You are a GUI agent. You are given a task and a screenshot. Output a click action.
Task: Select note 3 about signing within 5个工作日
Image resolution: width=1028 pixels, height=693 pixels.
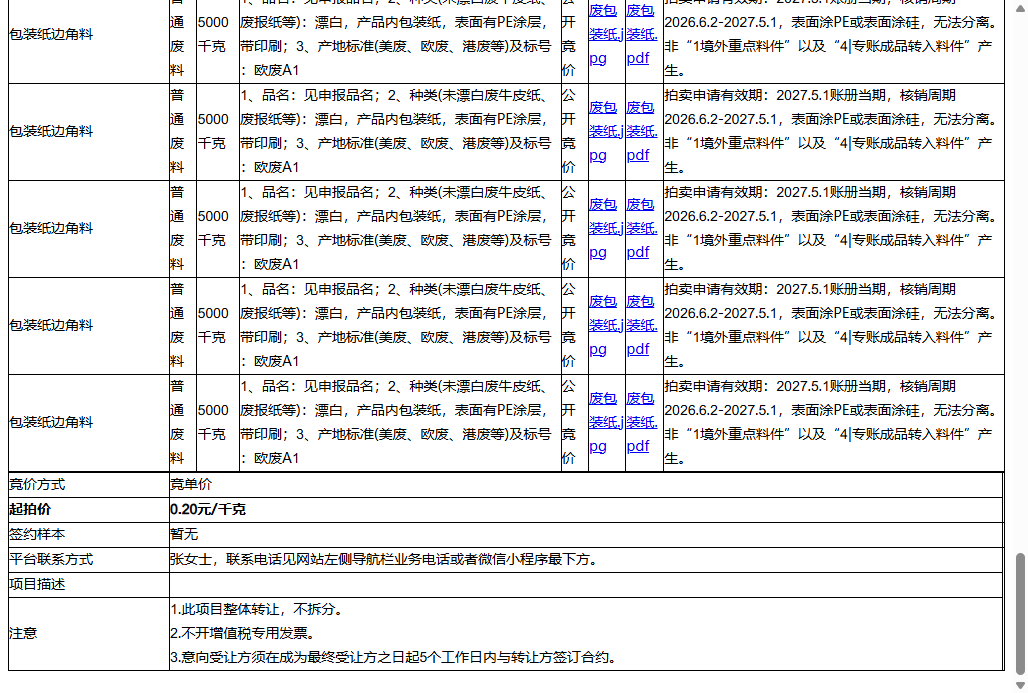(x=395, y=657)
